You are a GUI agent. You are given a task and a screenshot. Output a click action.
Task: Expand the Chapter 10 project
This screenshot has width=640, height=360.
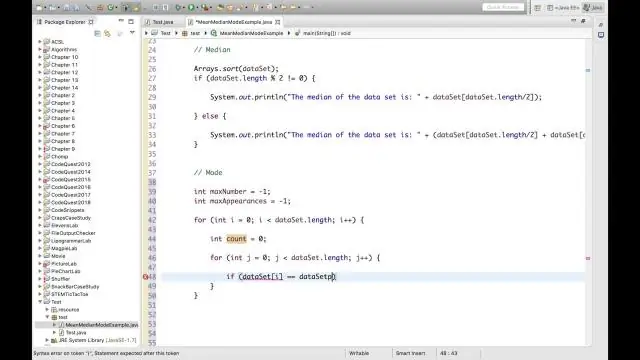(40, 57)
